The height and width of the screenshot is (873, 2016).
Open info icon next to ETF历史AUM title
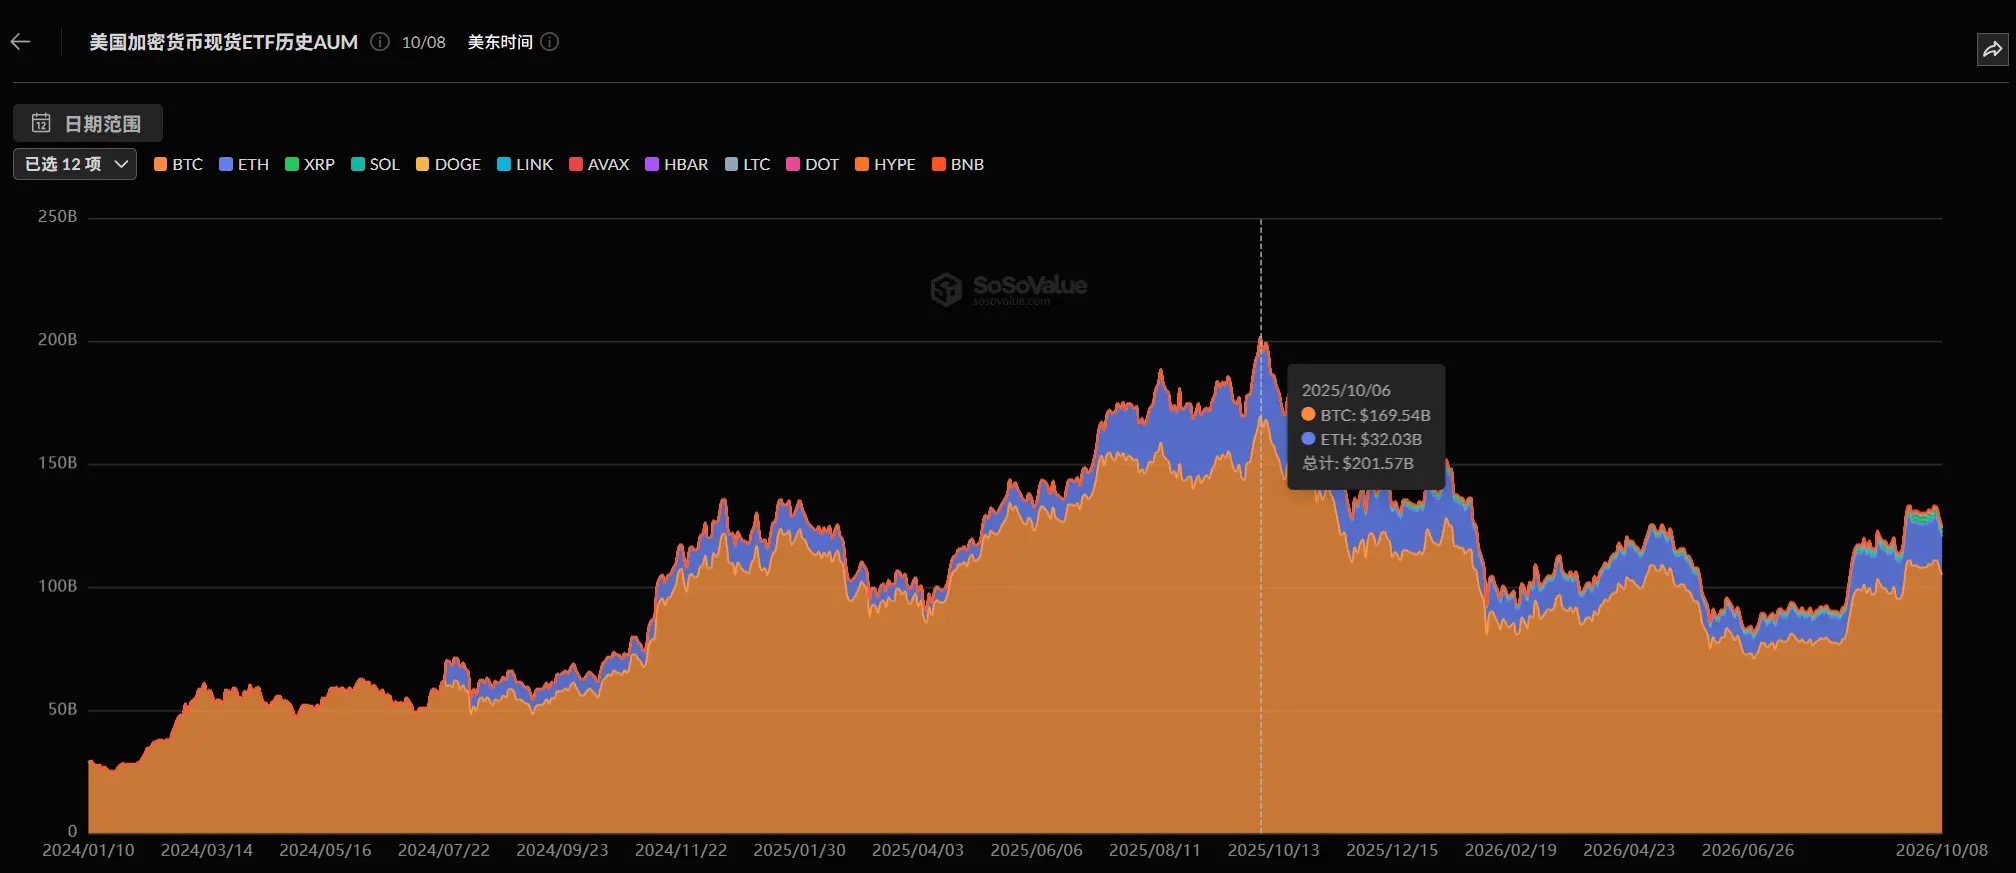tap(380, 42)
